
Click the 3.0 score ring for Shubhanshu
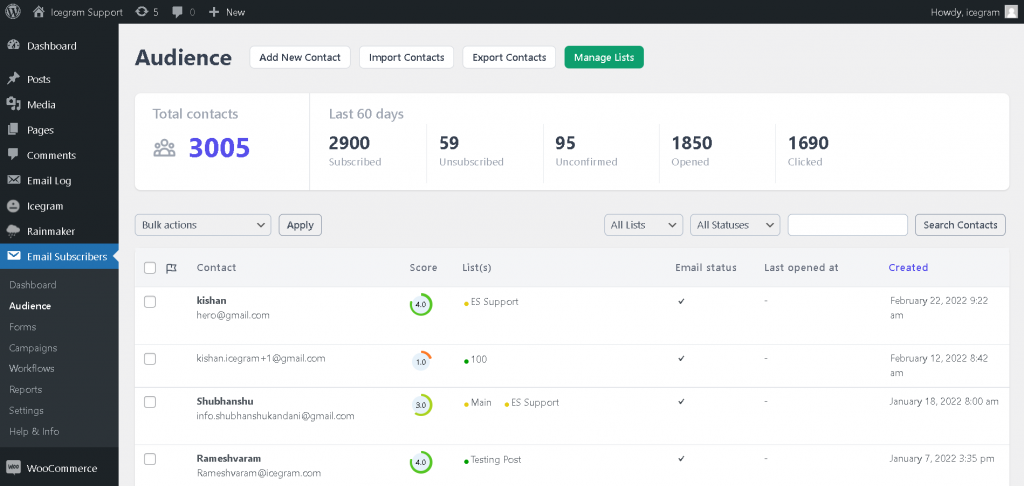click(x=421, y=405)
